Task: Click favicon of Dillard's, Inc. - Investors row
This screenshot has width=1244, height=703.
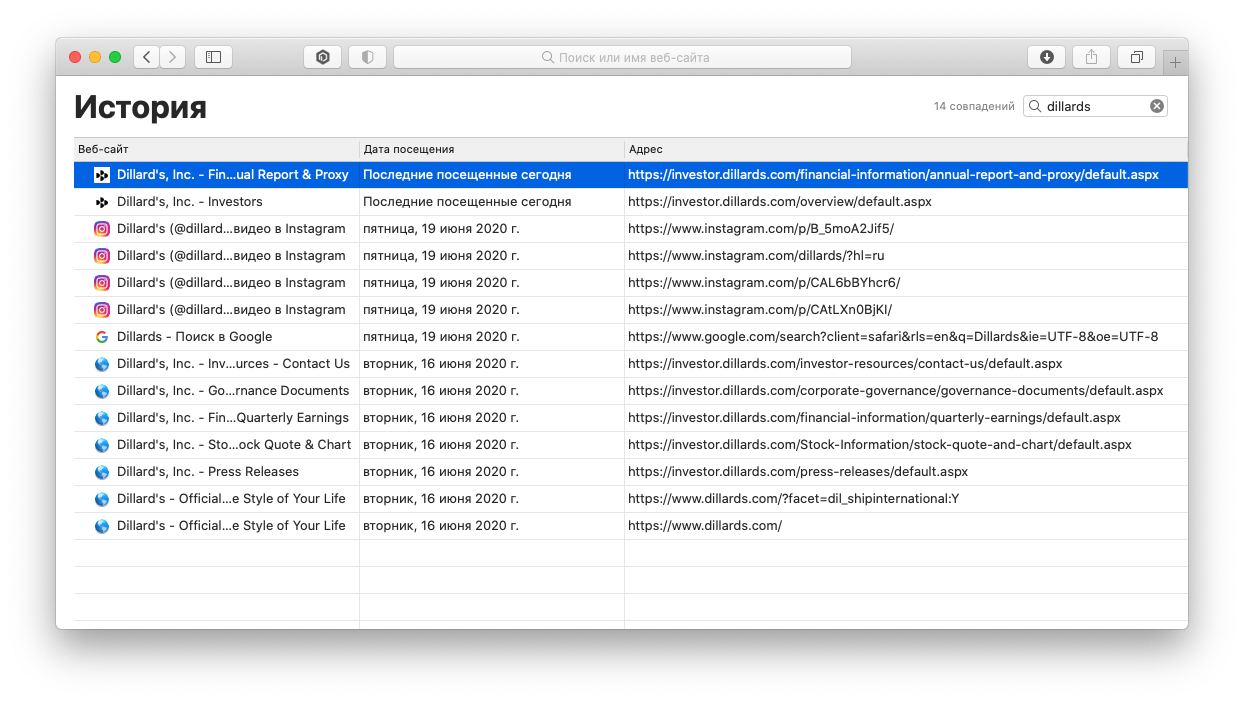Action: click(x=102, y=202)
